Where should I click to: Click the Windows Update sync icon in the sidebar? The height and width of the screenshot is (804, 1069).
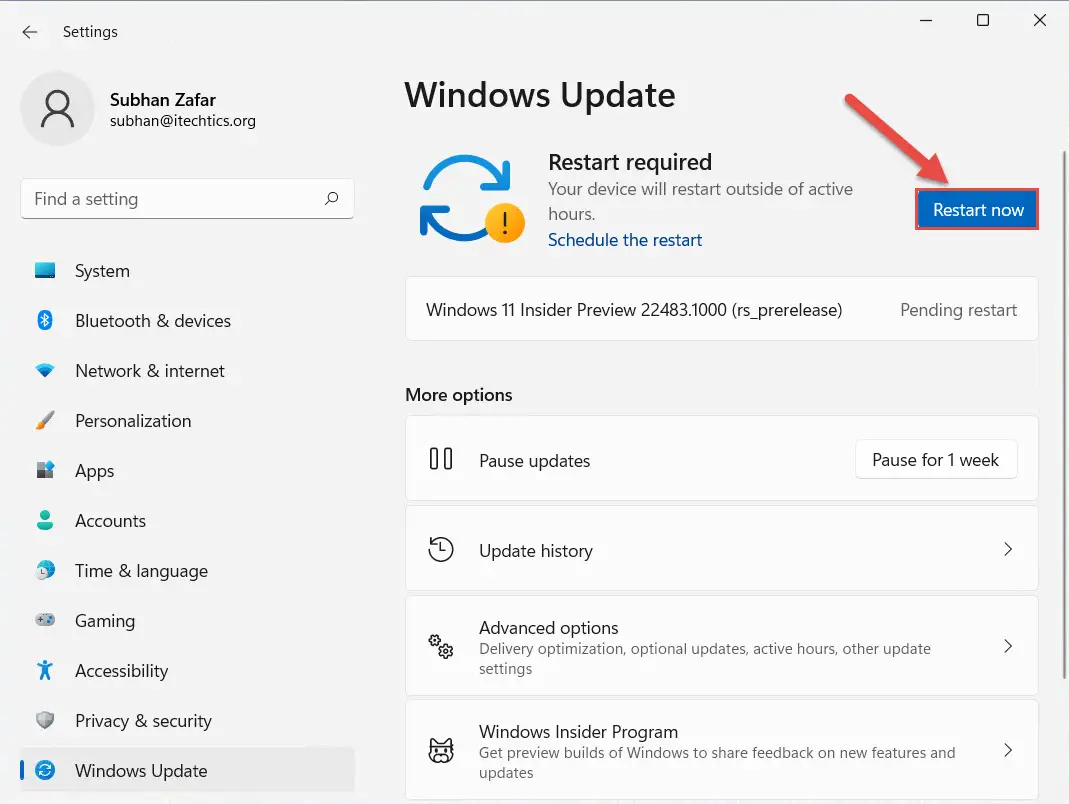click(x=45, y=771)
